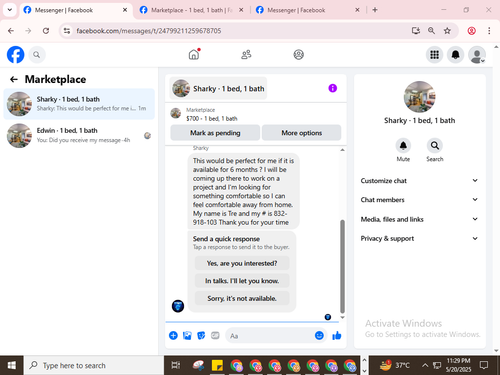Click More options button

[x=302, y=133]
